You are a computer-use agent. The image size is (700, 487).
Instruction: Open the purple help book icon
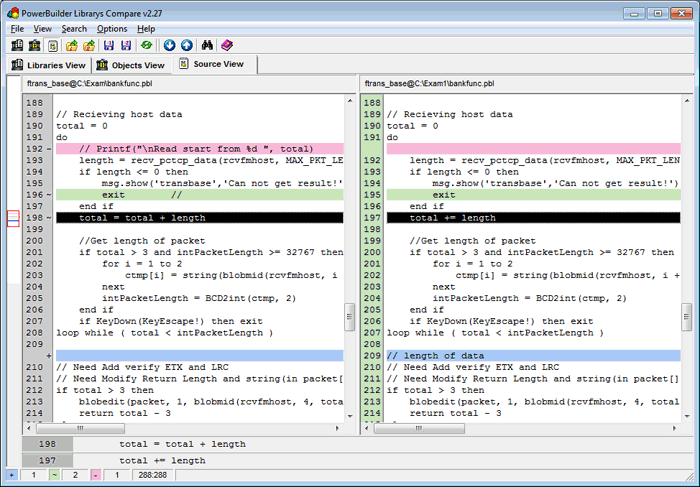coord(227,46)
